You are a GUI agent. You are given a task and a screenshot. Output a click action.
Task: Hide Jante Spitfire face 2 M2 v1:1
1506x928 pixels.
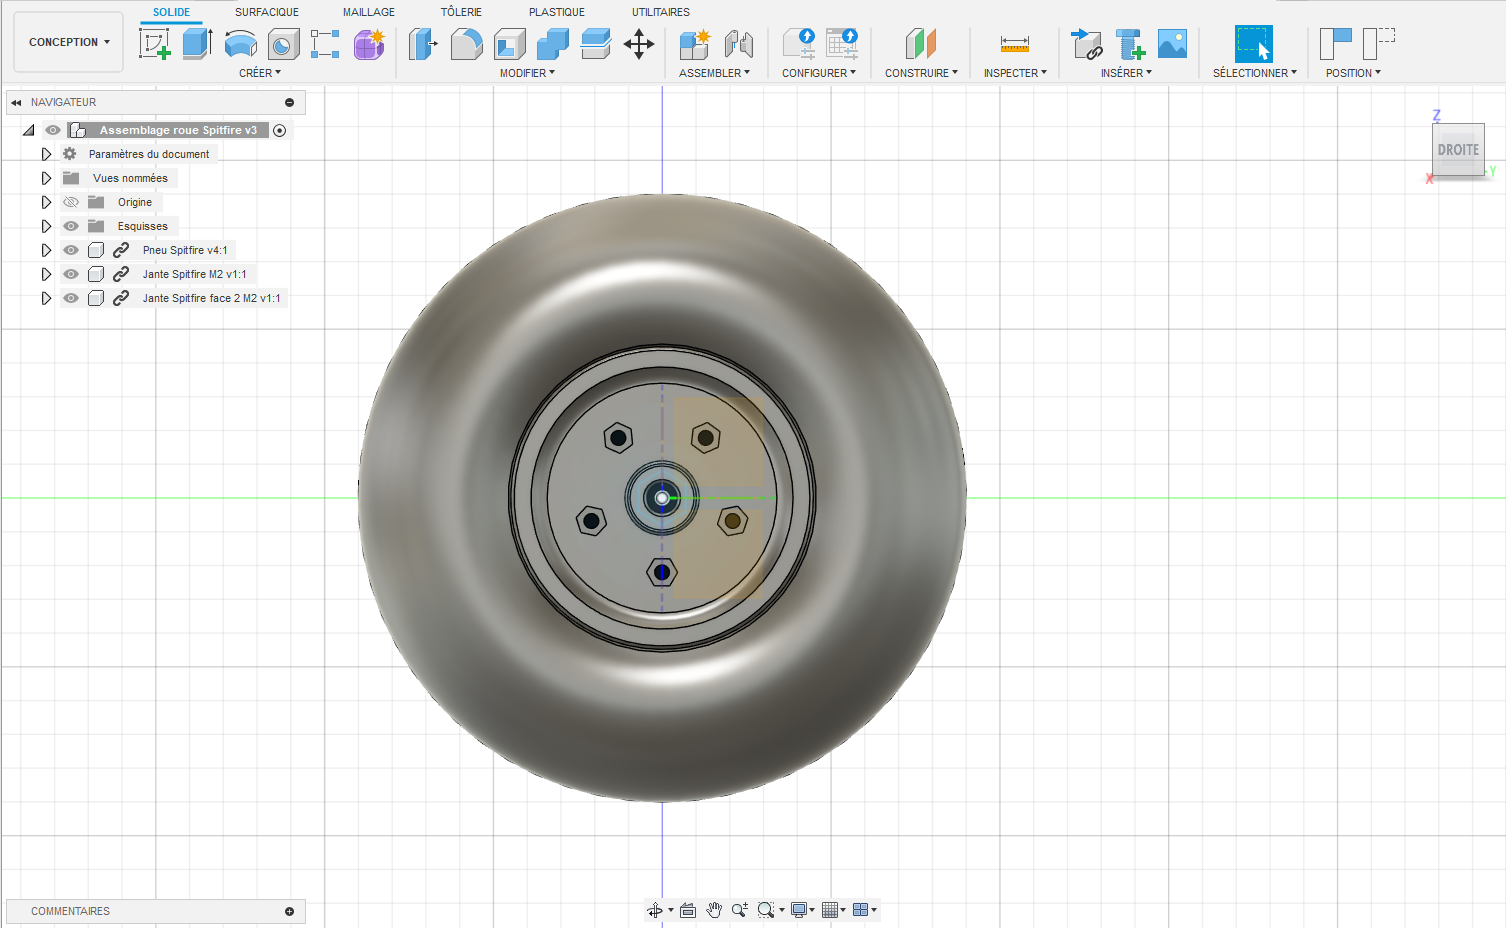click(71, 298)
